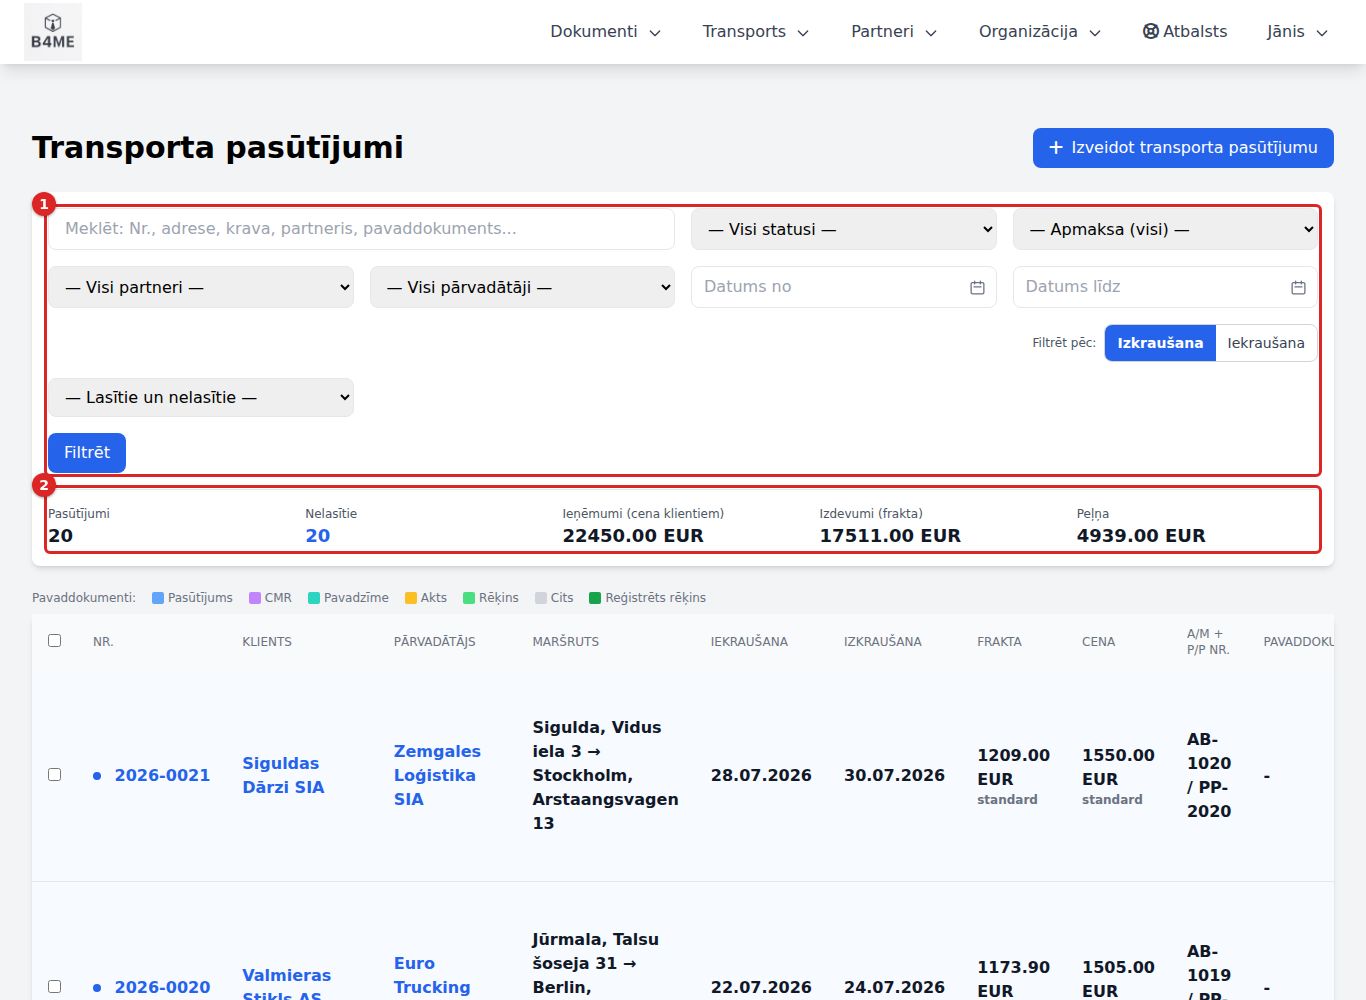
Task: Click the gray Cits legend square
Action: (541, 598)
